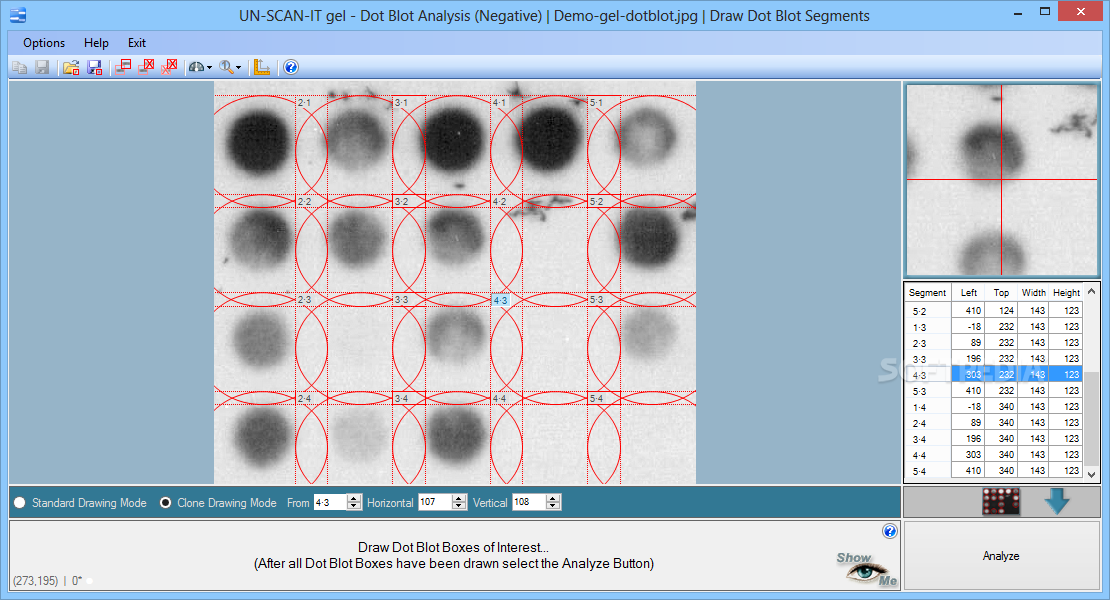This screenshot has width=1110, height=600.
Task: Open the zoom dropdown arrow
Action: point(239,68)
